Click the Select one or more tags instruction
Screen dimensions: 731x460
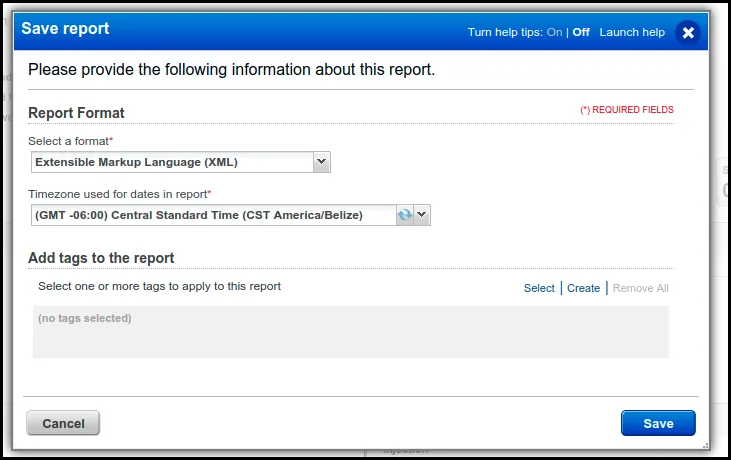pyautogui.click(x=159, y=286)
